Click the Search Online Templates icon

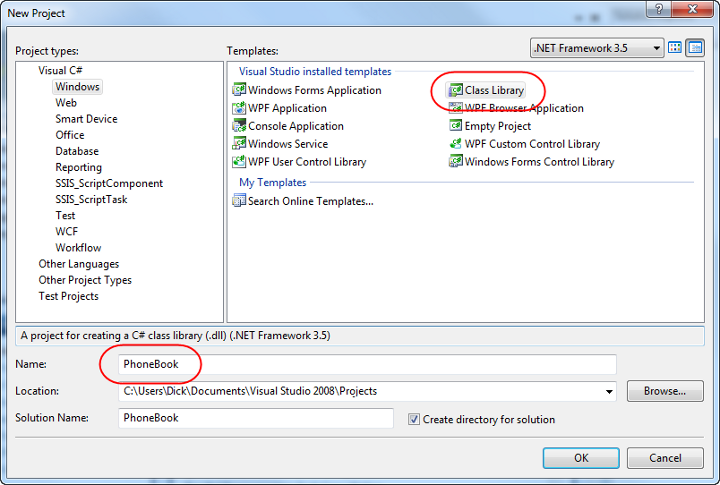pos(240,200)
